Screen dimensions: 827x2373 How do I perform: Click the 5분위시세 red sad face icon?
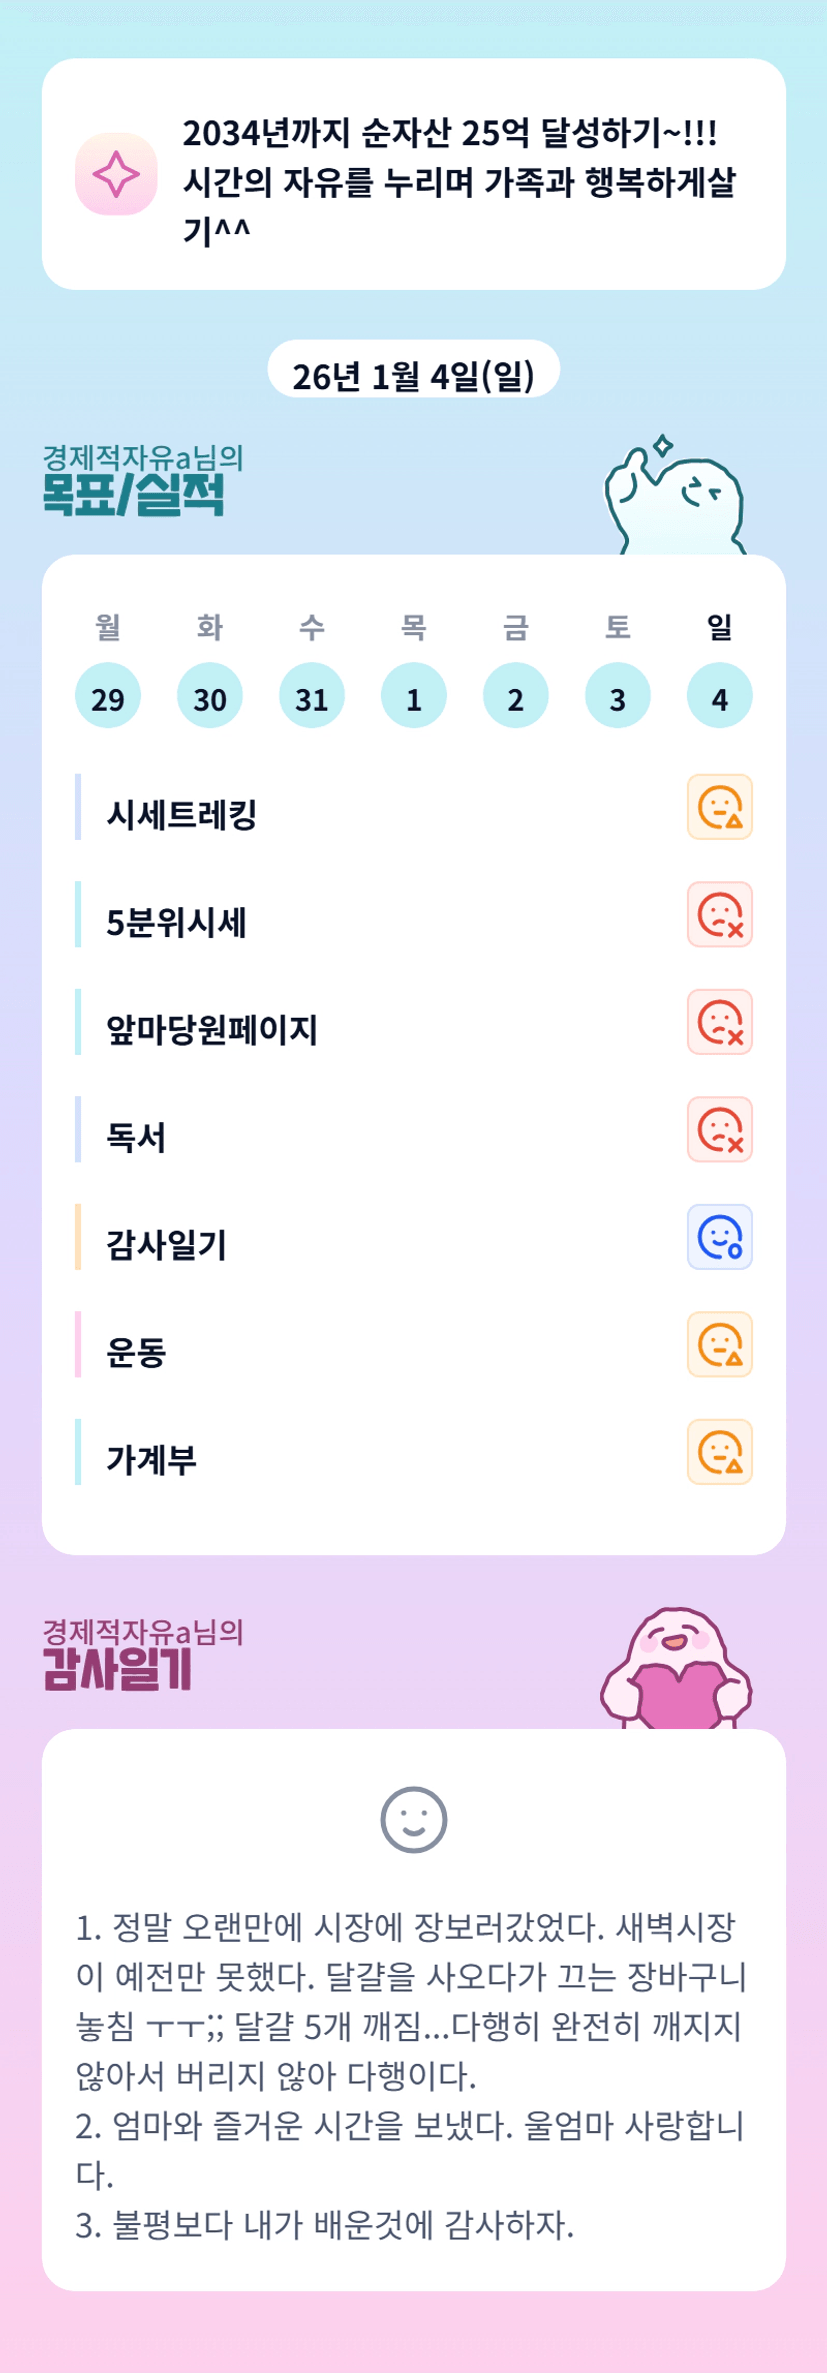pos(719,914)
